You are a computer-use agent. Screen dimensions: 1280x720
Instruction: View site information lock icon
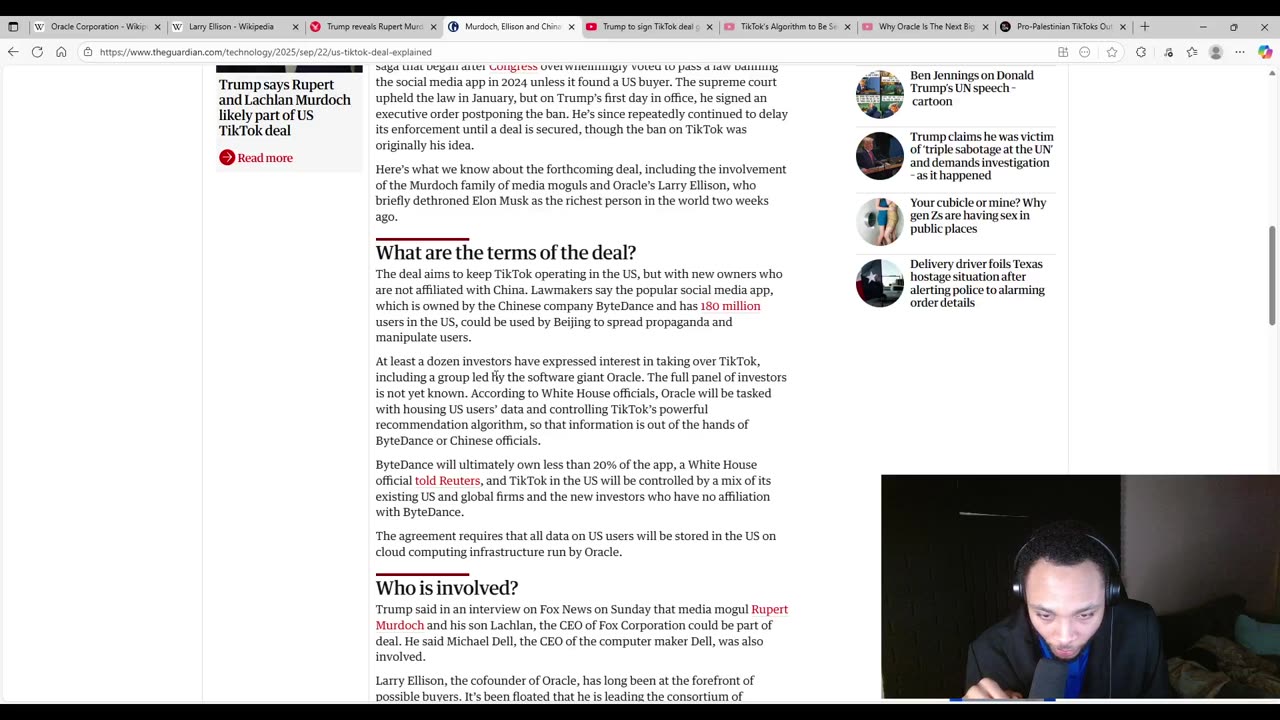pyautogui.click(x=88, y=52)
